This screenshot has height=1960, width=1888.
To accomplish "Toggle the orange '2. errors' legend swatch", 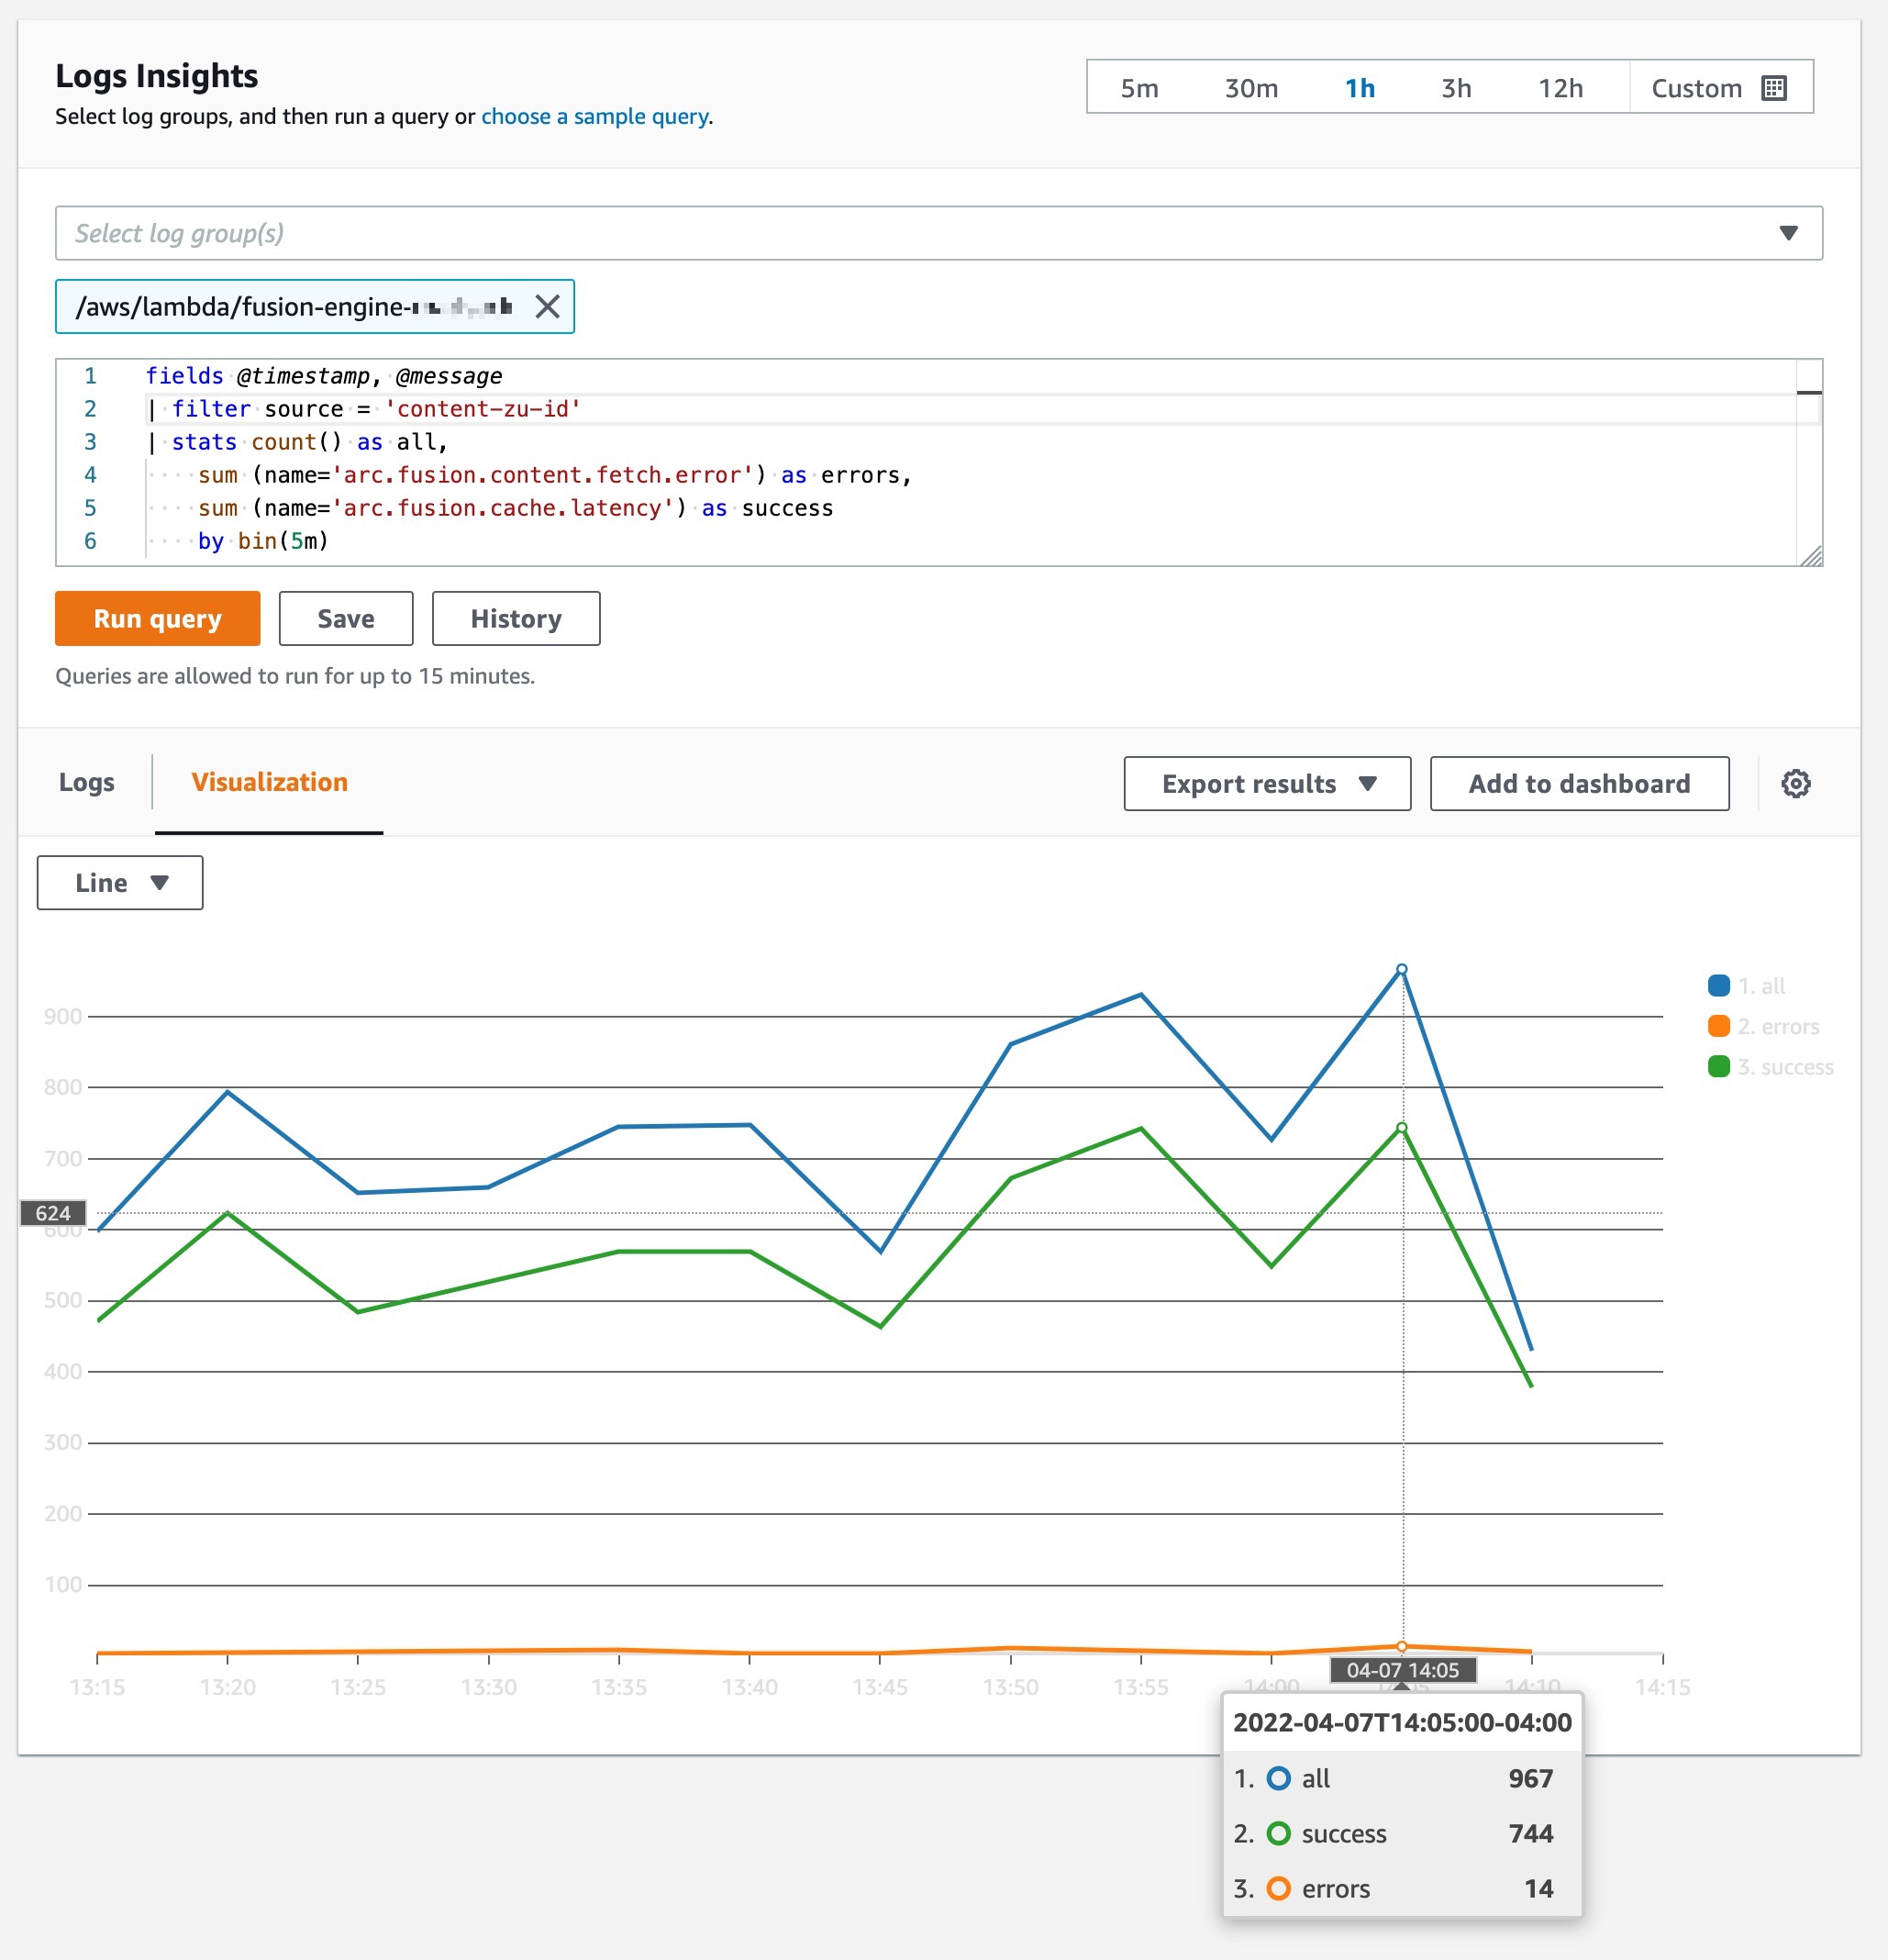I will (x=1718, y=1026).
